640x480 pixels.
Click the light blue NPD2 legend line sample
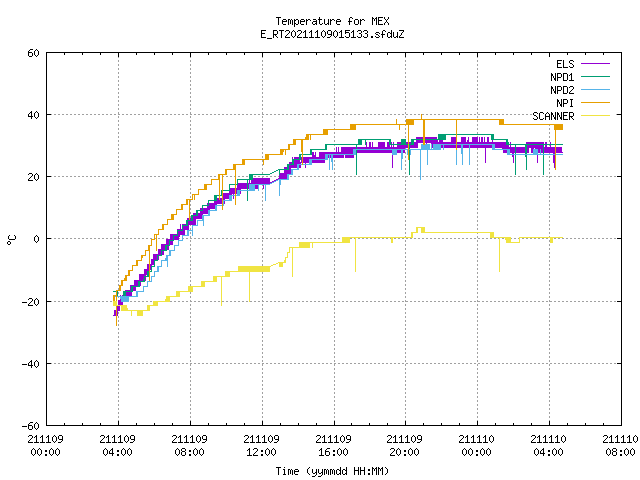coord(595,90)
